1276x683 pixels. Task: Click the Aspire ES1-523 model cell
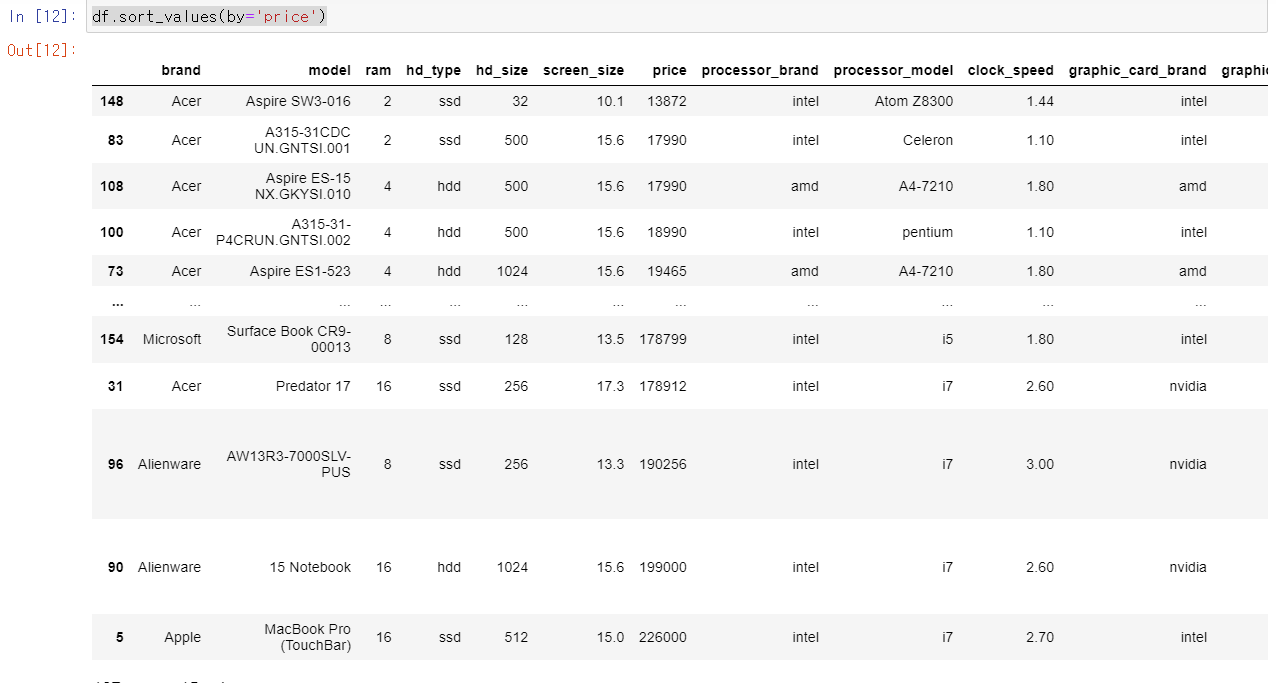coord(300,271)
